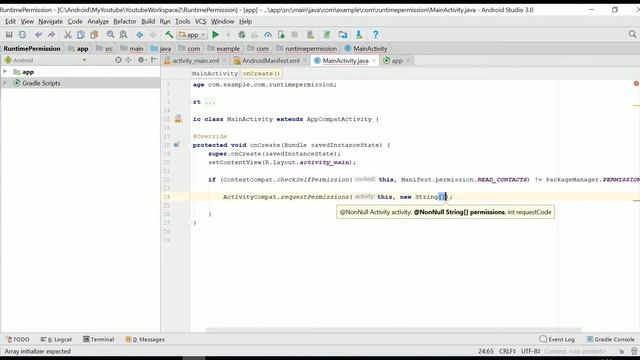Click the Save All toolbar icon
This screenshot has height=360, width=640.
tap(9, 35)
